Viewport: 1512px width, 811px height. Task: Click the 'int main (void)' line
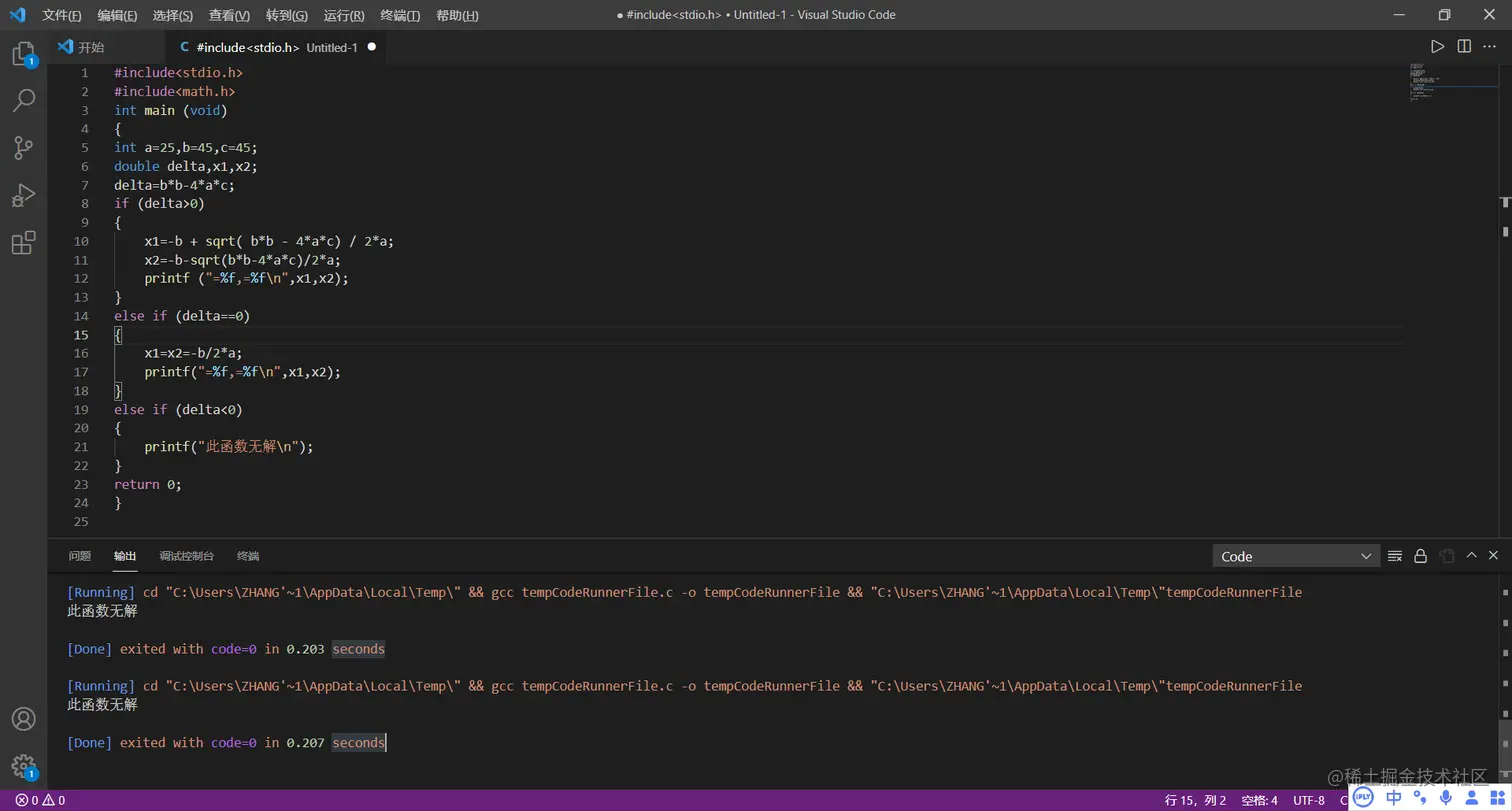click(171, 111)
